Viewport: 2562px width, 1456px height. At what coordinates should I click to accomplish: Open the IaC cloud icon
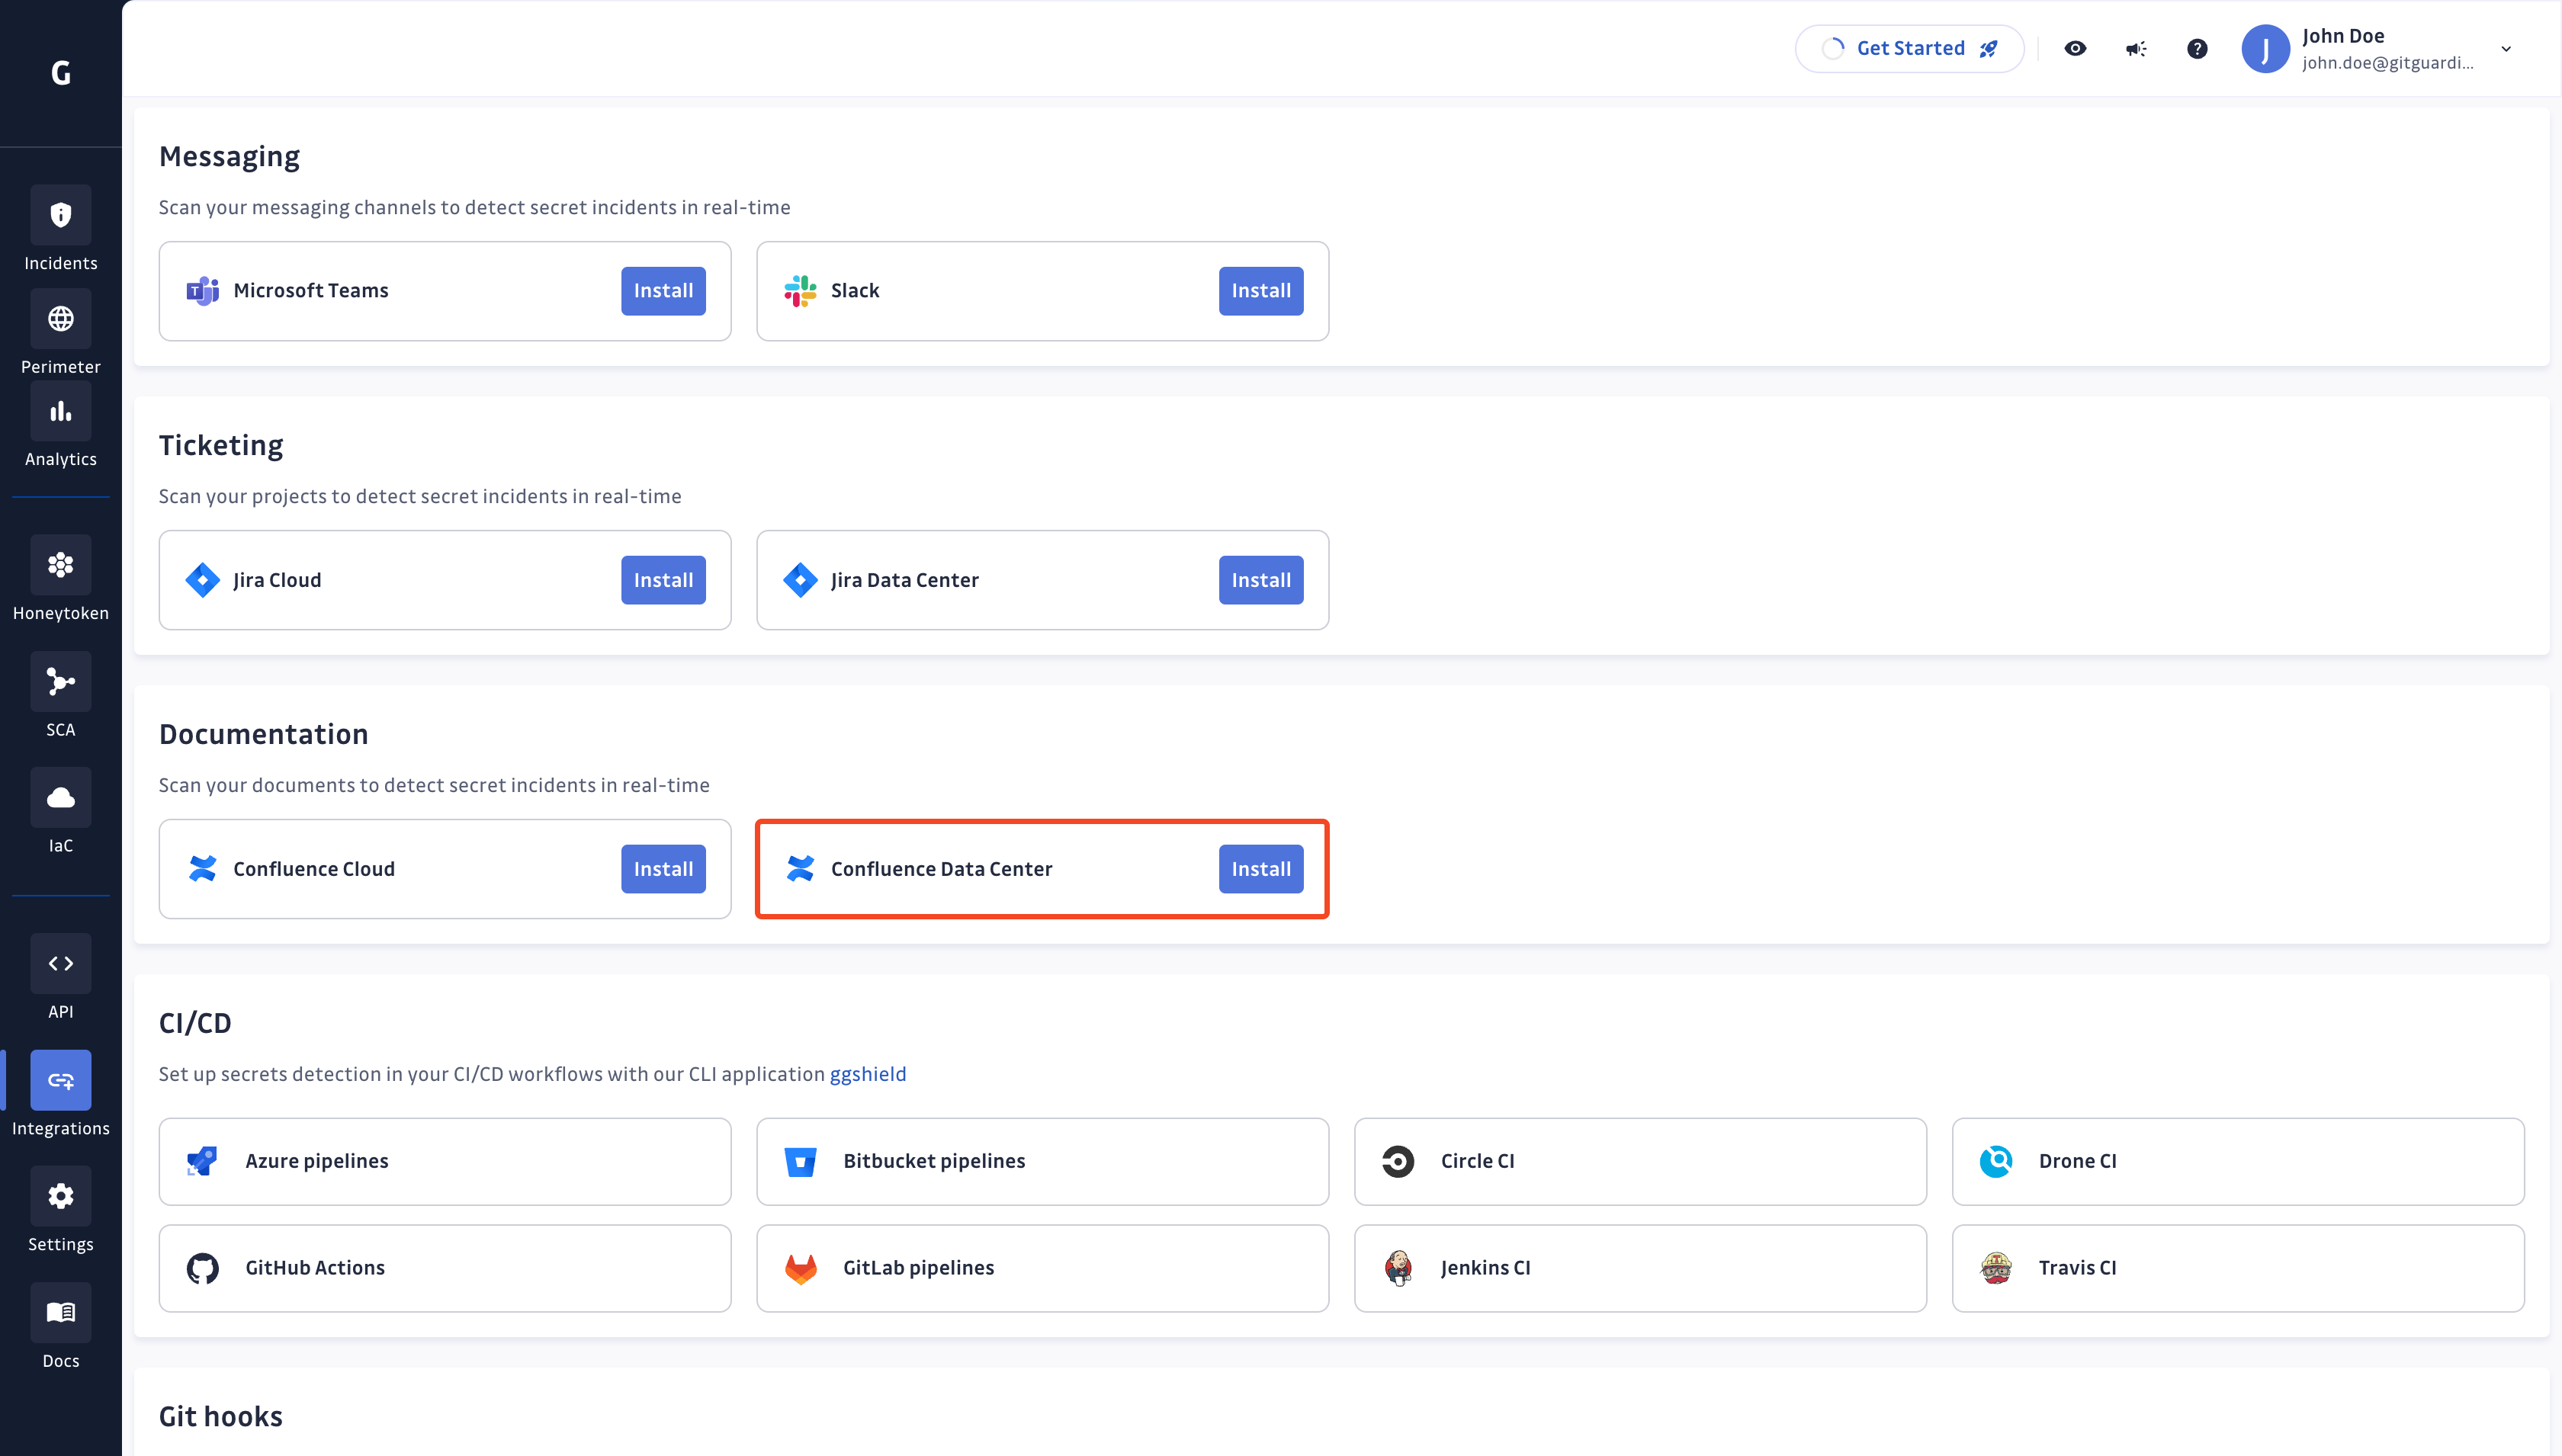61,798
